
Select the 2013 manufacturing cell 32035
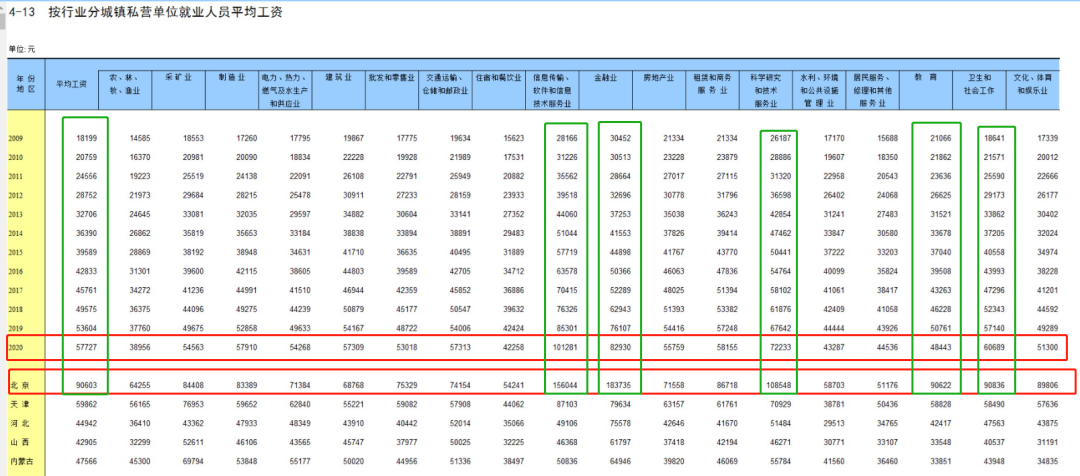pyautogui.click(x=247, y=216)
